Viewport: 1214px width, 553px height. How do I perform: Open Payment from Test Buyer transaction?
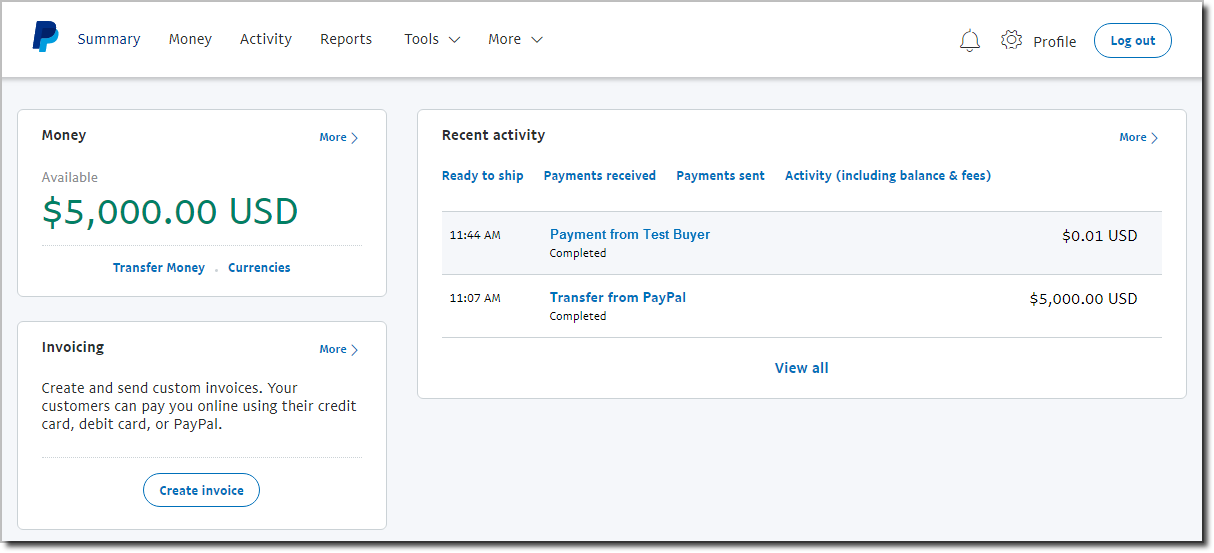coord(630,235)
